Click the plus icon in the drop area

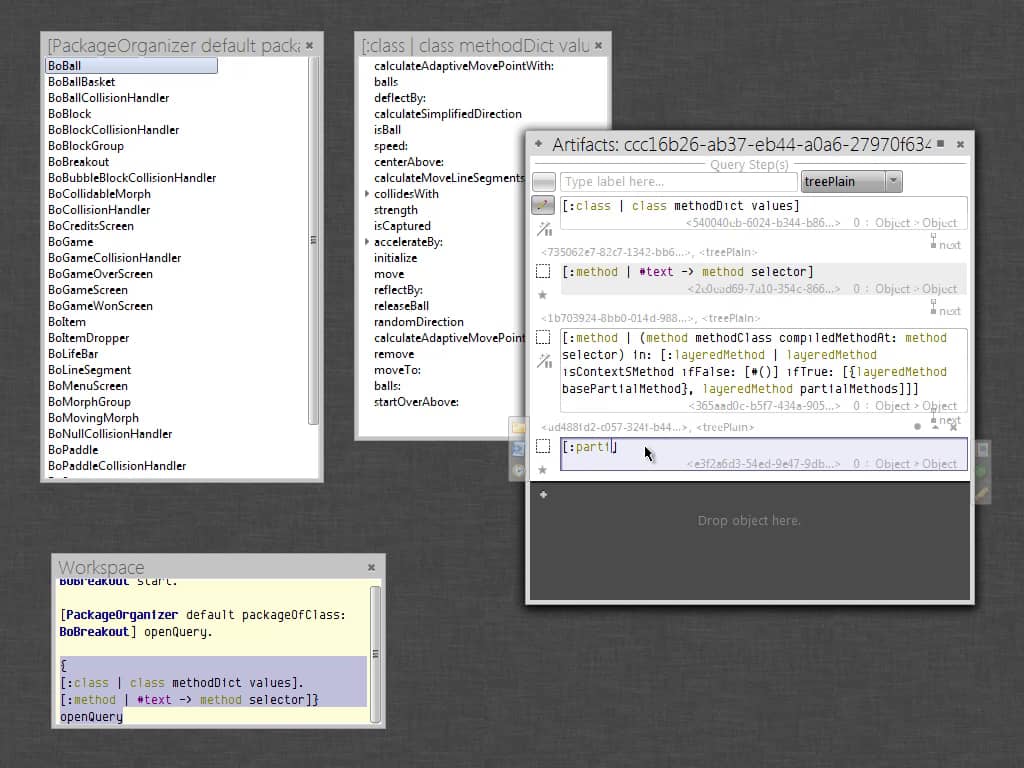tap(543, 494)
